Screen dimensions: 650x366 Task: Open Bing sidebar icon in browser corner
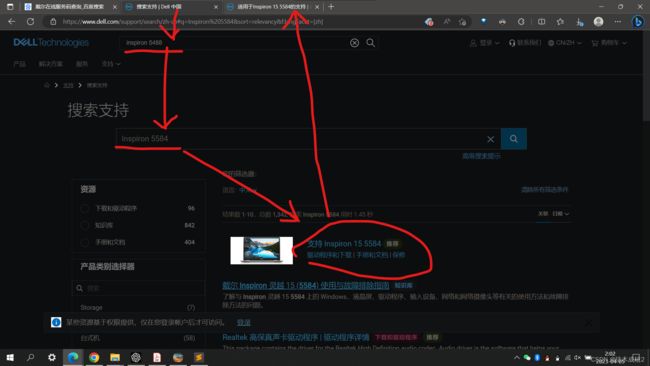638,22
